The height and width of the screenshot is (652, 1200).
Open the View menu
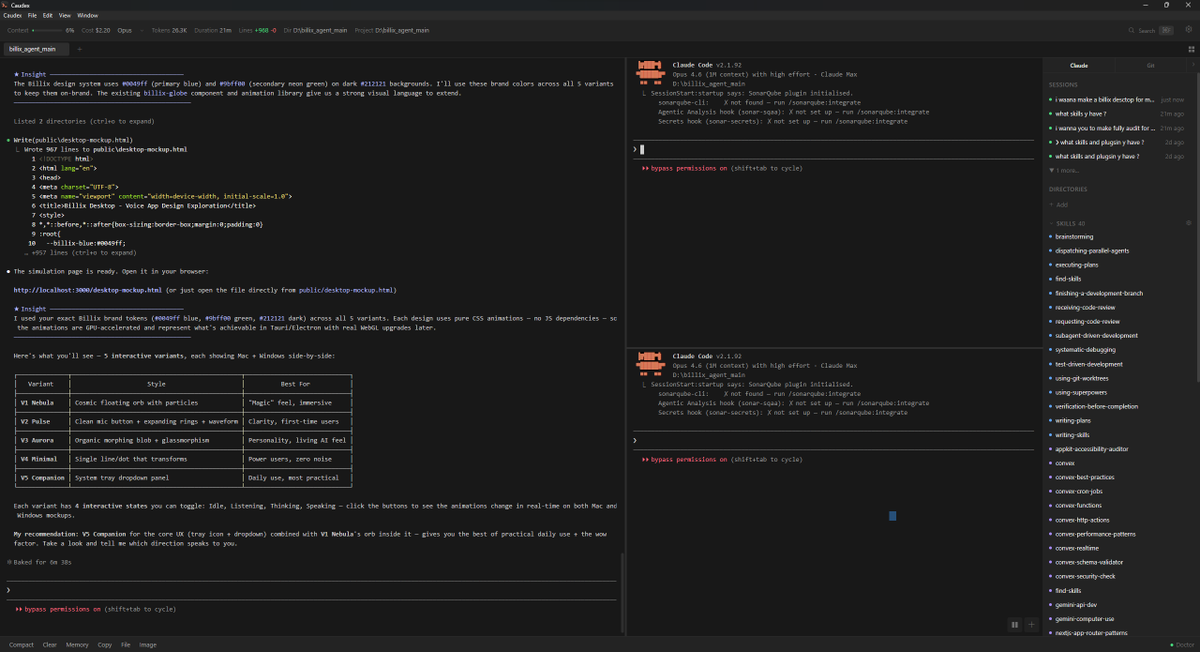64,16
